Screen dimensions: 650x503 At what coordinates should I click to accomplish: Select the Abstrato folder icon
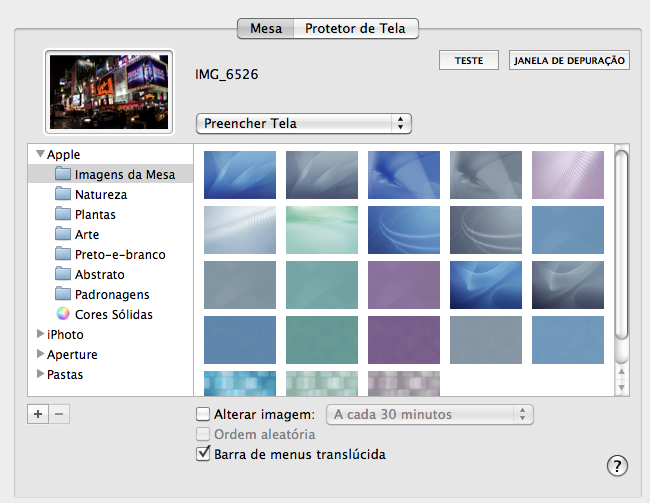click(x=63, y=274)
